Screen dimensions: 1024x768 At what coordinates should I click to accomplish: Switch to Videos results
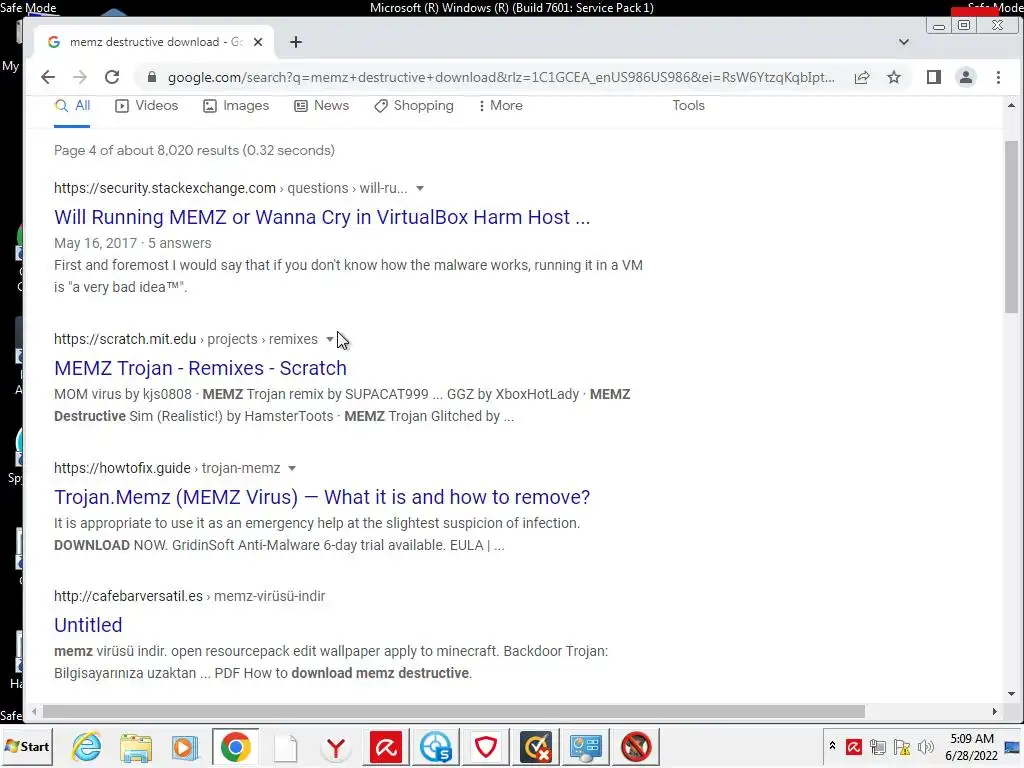tap(146, 106)
